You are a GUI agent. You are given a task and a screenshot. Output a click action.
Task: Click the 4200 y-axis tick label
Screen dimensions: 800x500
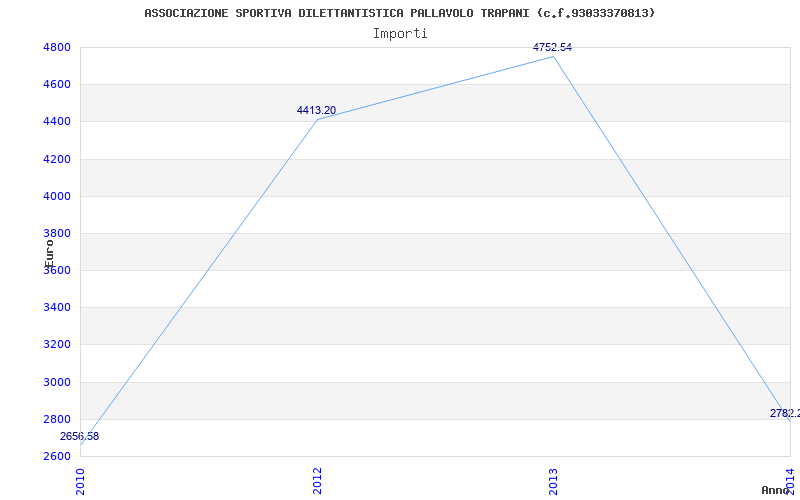pos(55,159)
